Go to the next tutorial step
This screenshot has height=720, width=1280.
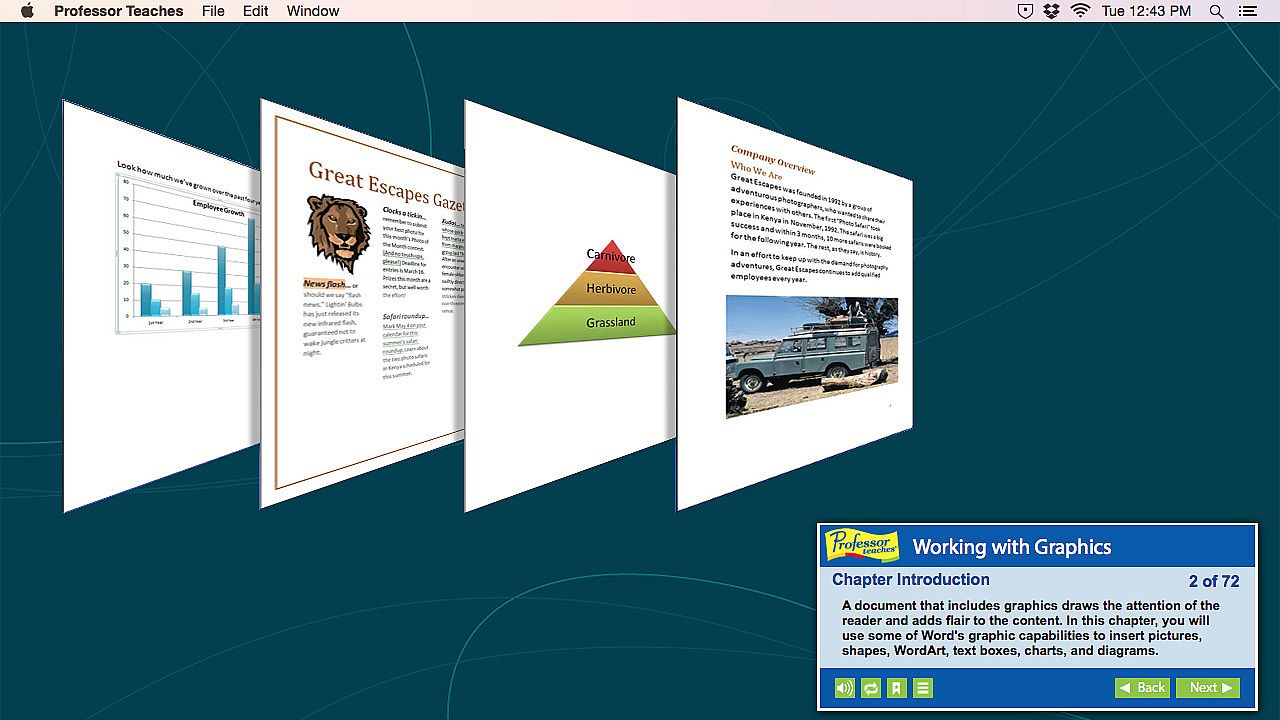click(1208, 688)
